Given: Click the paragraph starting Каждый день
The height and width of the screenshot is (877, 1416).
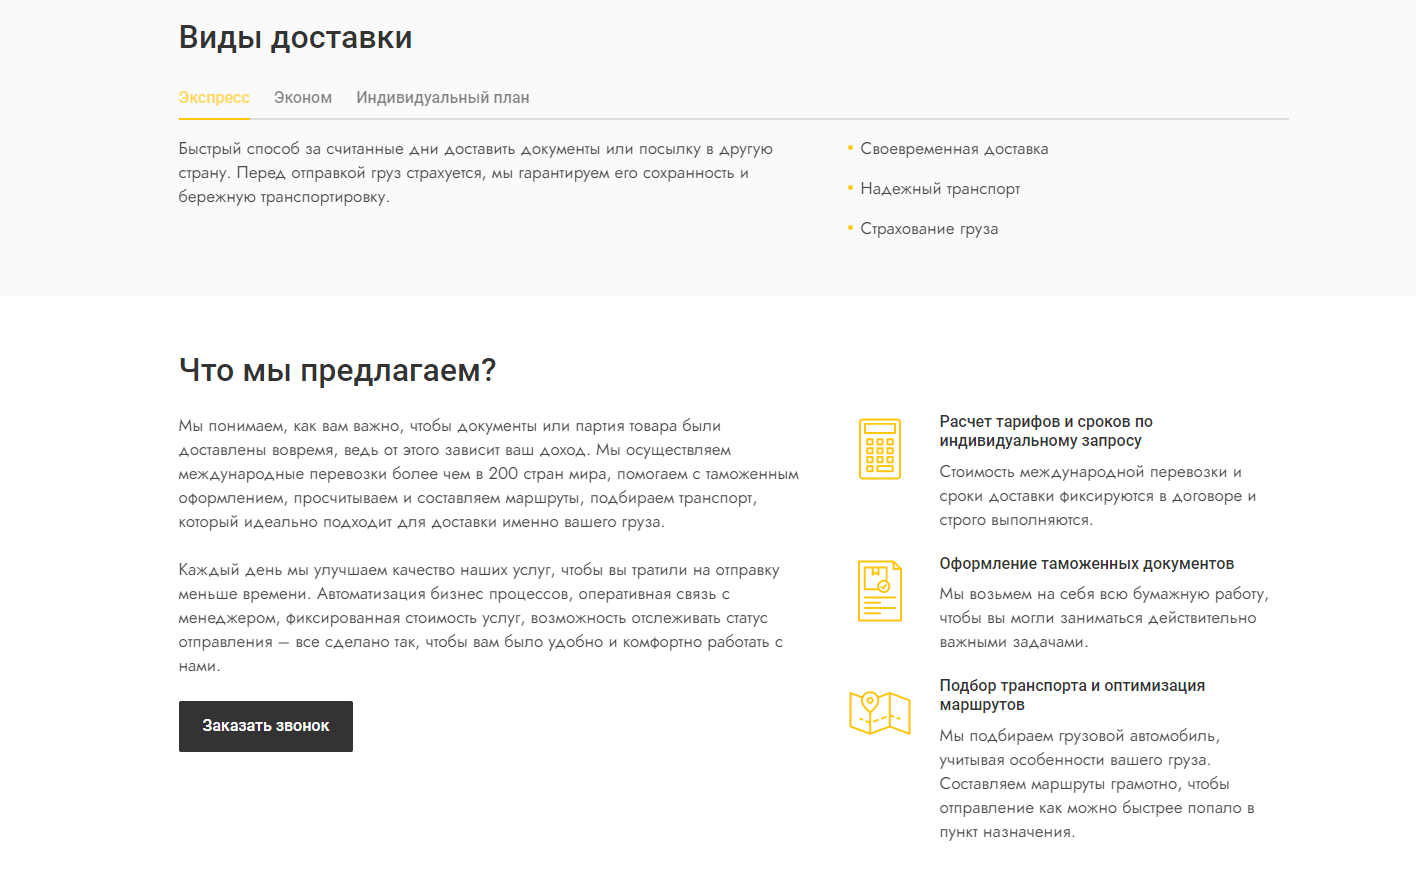Looking at the screenshot, I should point(481,618).
